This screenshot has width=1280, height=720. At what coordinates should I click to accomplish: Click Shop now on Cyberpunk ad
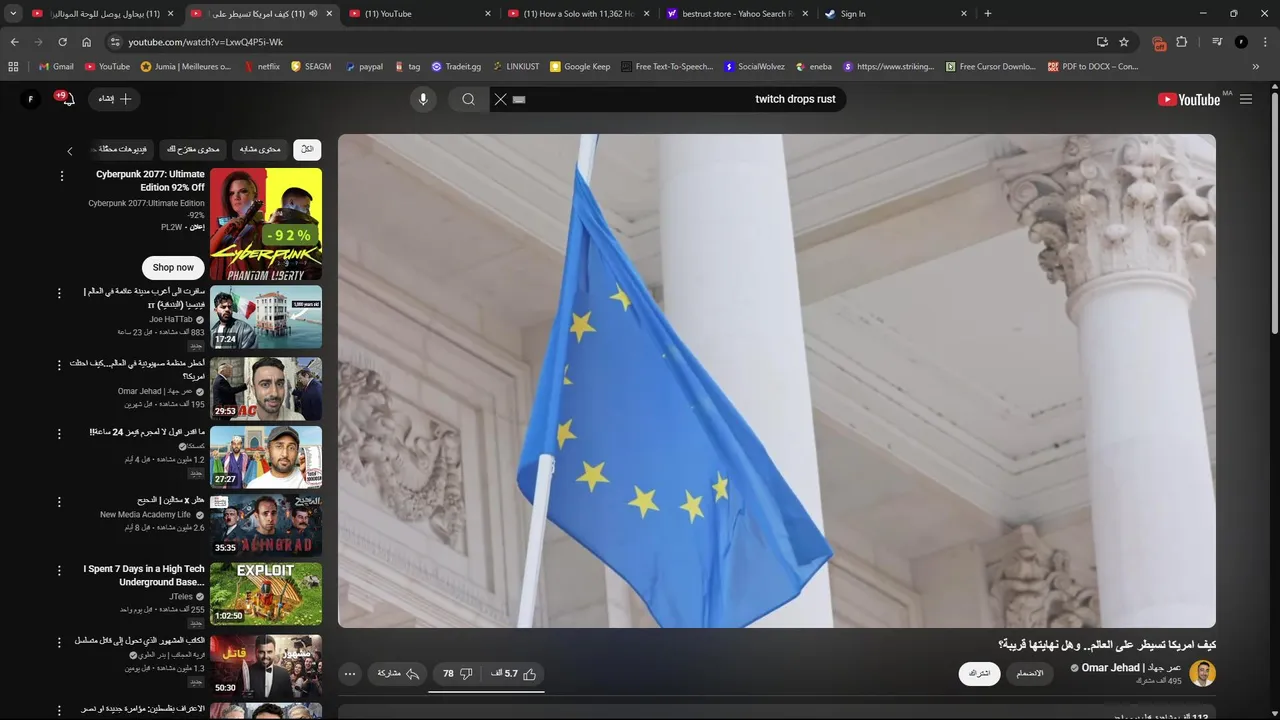[x=173, y=267]
